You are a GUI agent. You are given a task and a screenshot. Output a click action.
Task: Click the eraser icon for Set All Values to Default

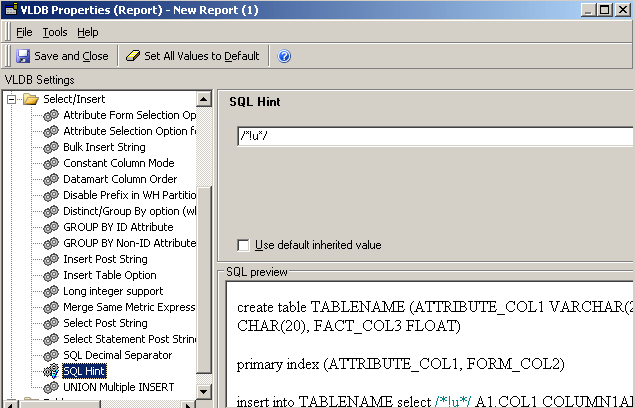[x=132, y=56]
